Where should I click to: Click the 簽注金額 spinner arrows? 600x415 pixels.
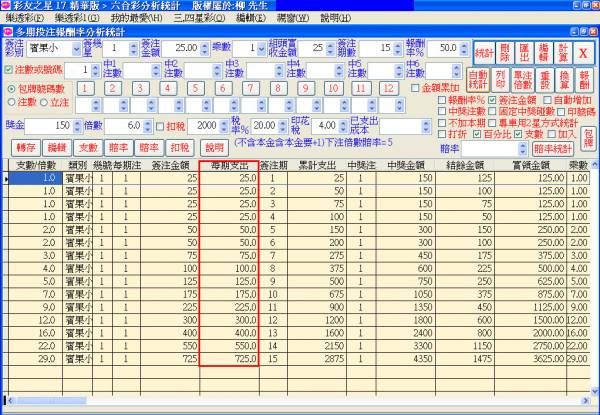point(202,48)
